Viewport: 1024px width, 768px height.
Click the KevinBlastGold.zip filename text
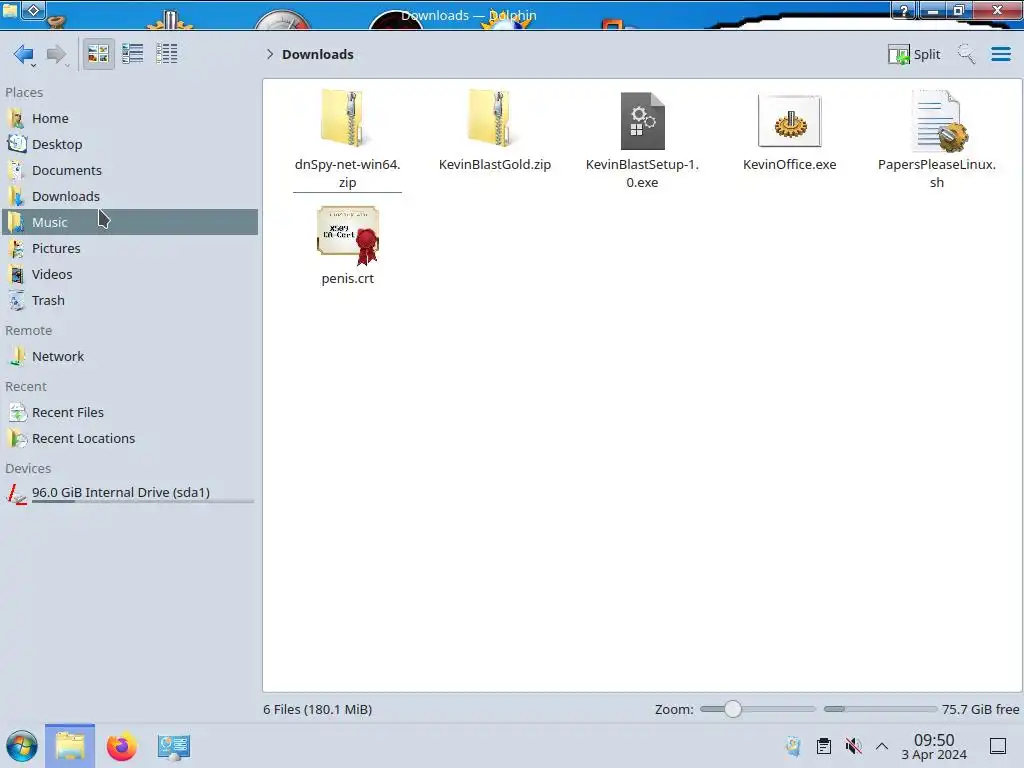pos(495,165)
